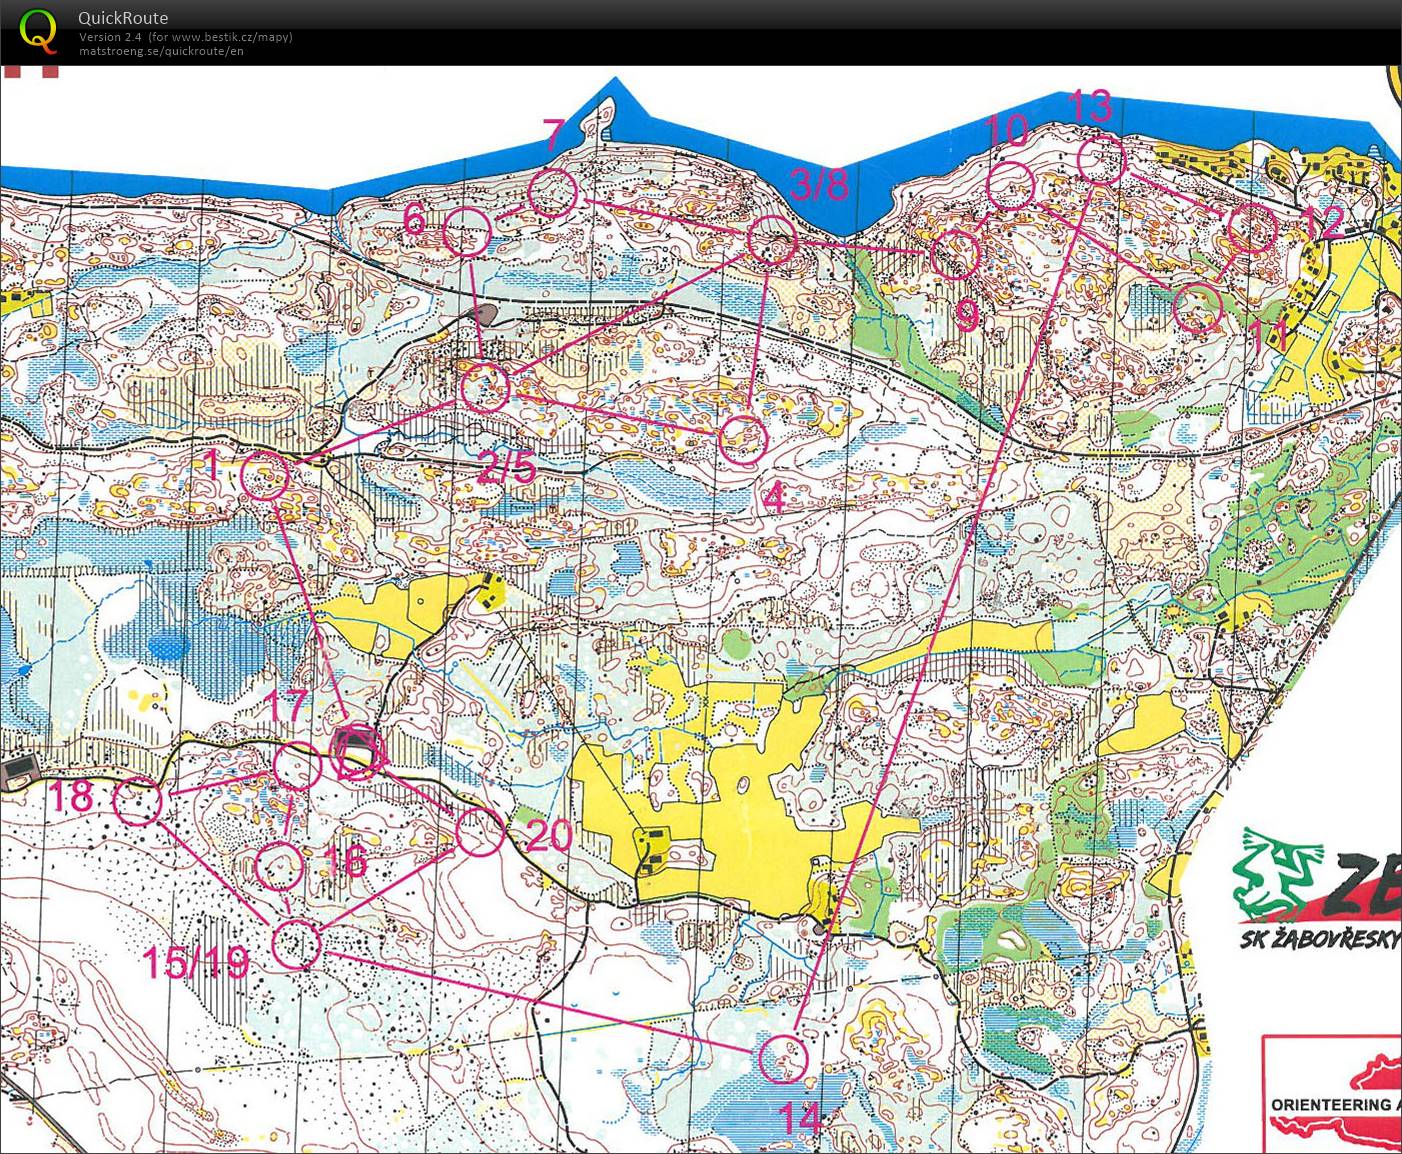Select the control 14 circle

tap(783, 1058)
